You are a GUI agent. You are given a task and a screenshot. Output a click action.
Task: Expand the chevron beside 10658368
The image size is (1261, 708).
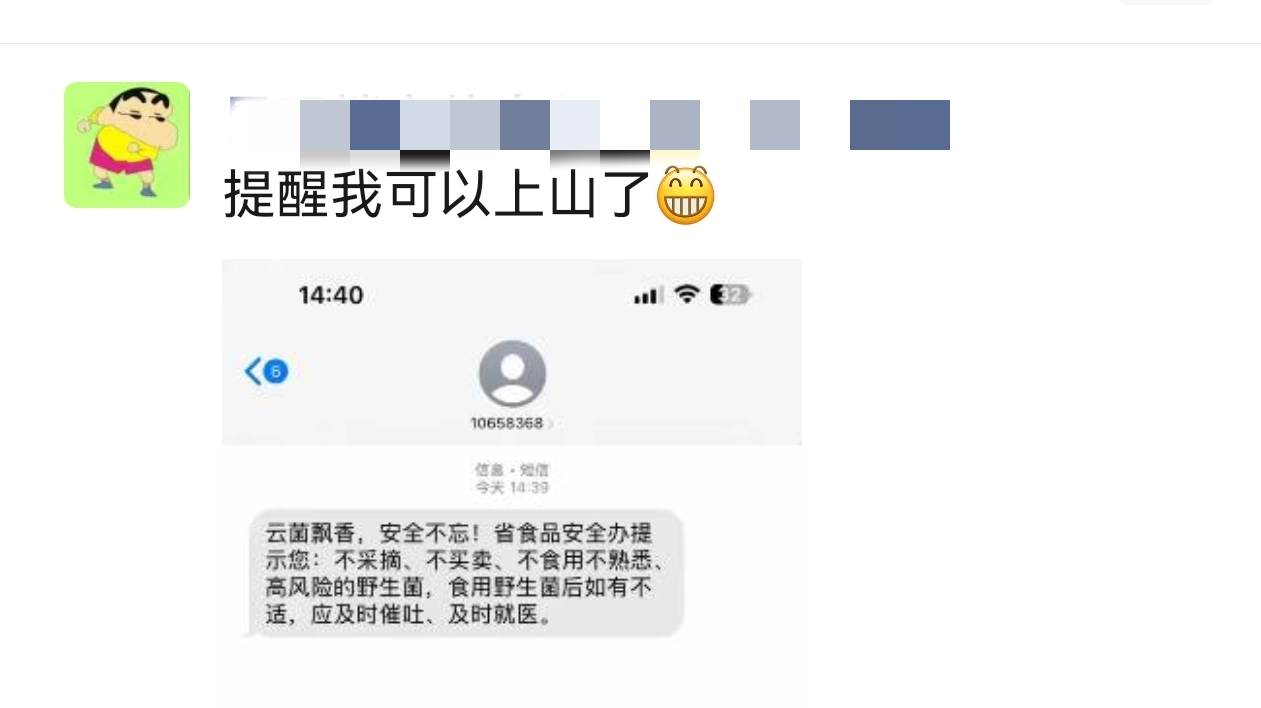550,423
